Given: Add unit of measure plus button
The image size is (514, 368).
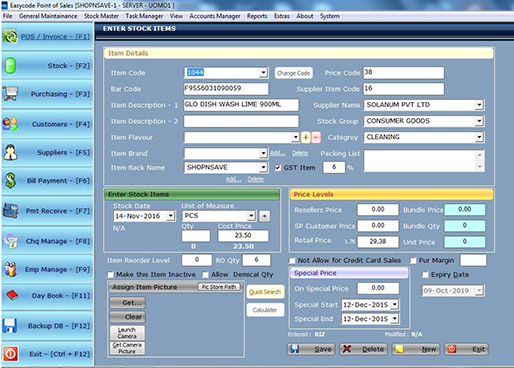Looking at the screenshot, I should (x=265, y=216).
